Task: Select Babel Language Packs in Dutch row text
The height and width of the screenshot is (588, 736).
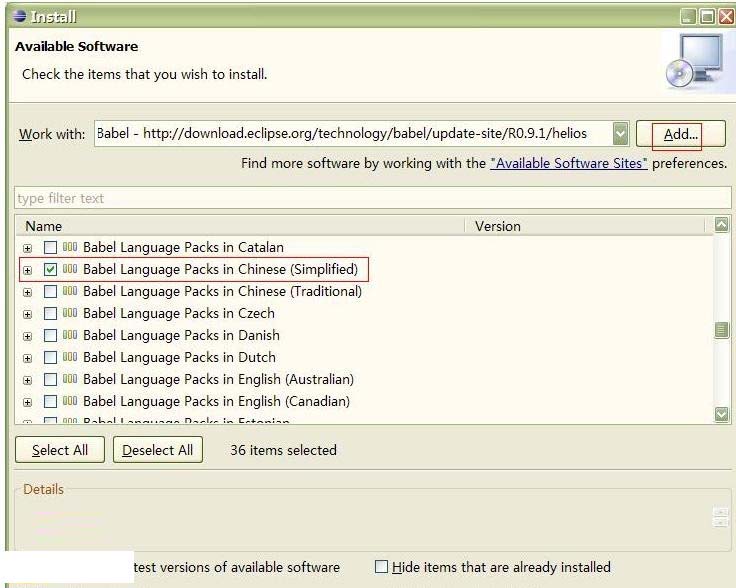Action: click(179, 358)
